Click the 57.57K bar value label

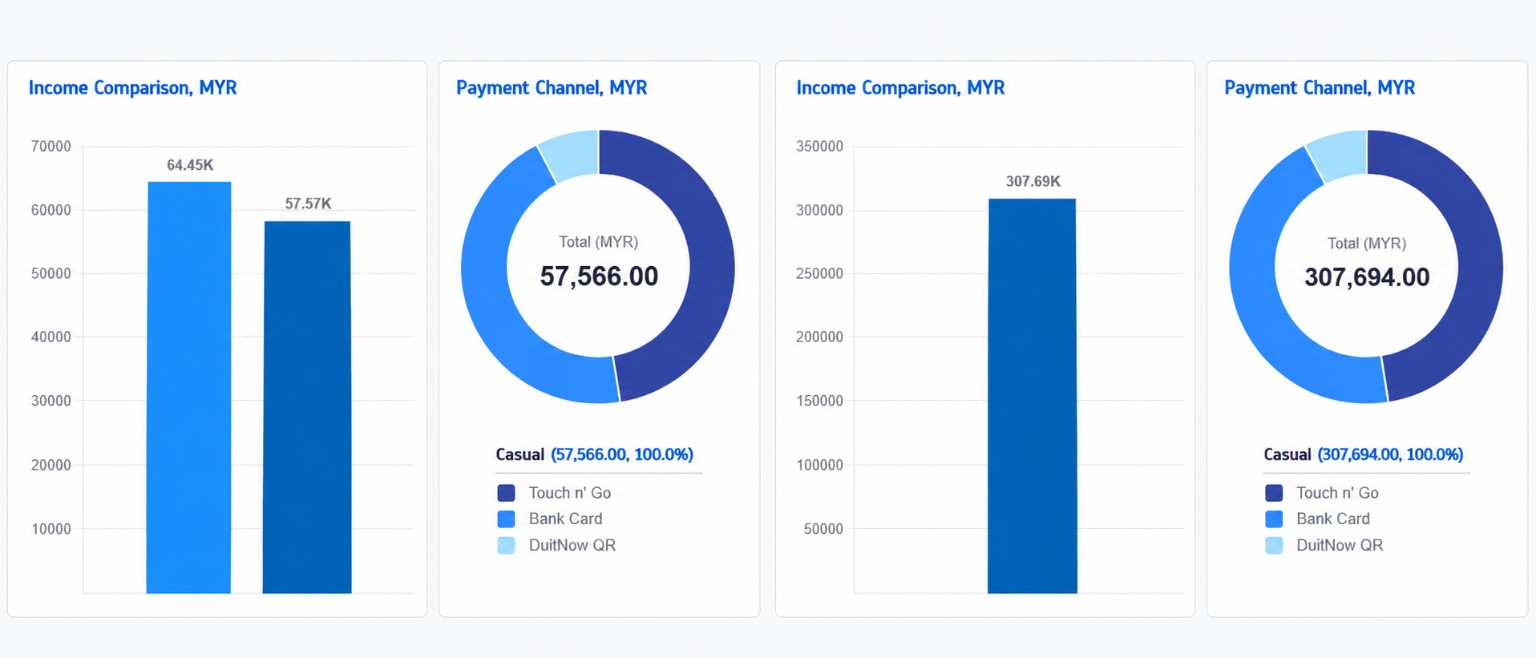point(308,203)
